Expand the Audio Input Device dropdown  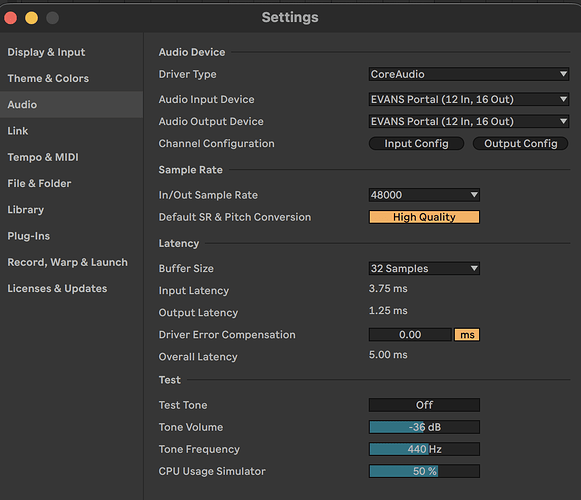pos(469,99)
